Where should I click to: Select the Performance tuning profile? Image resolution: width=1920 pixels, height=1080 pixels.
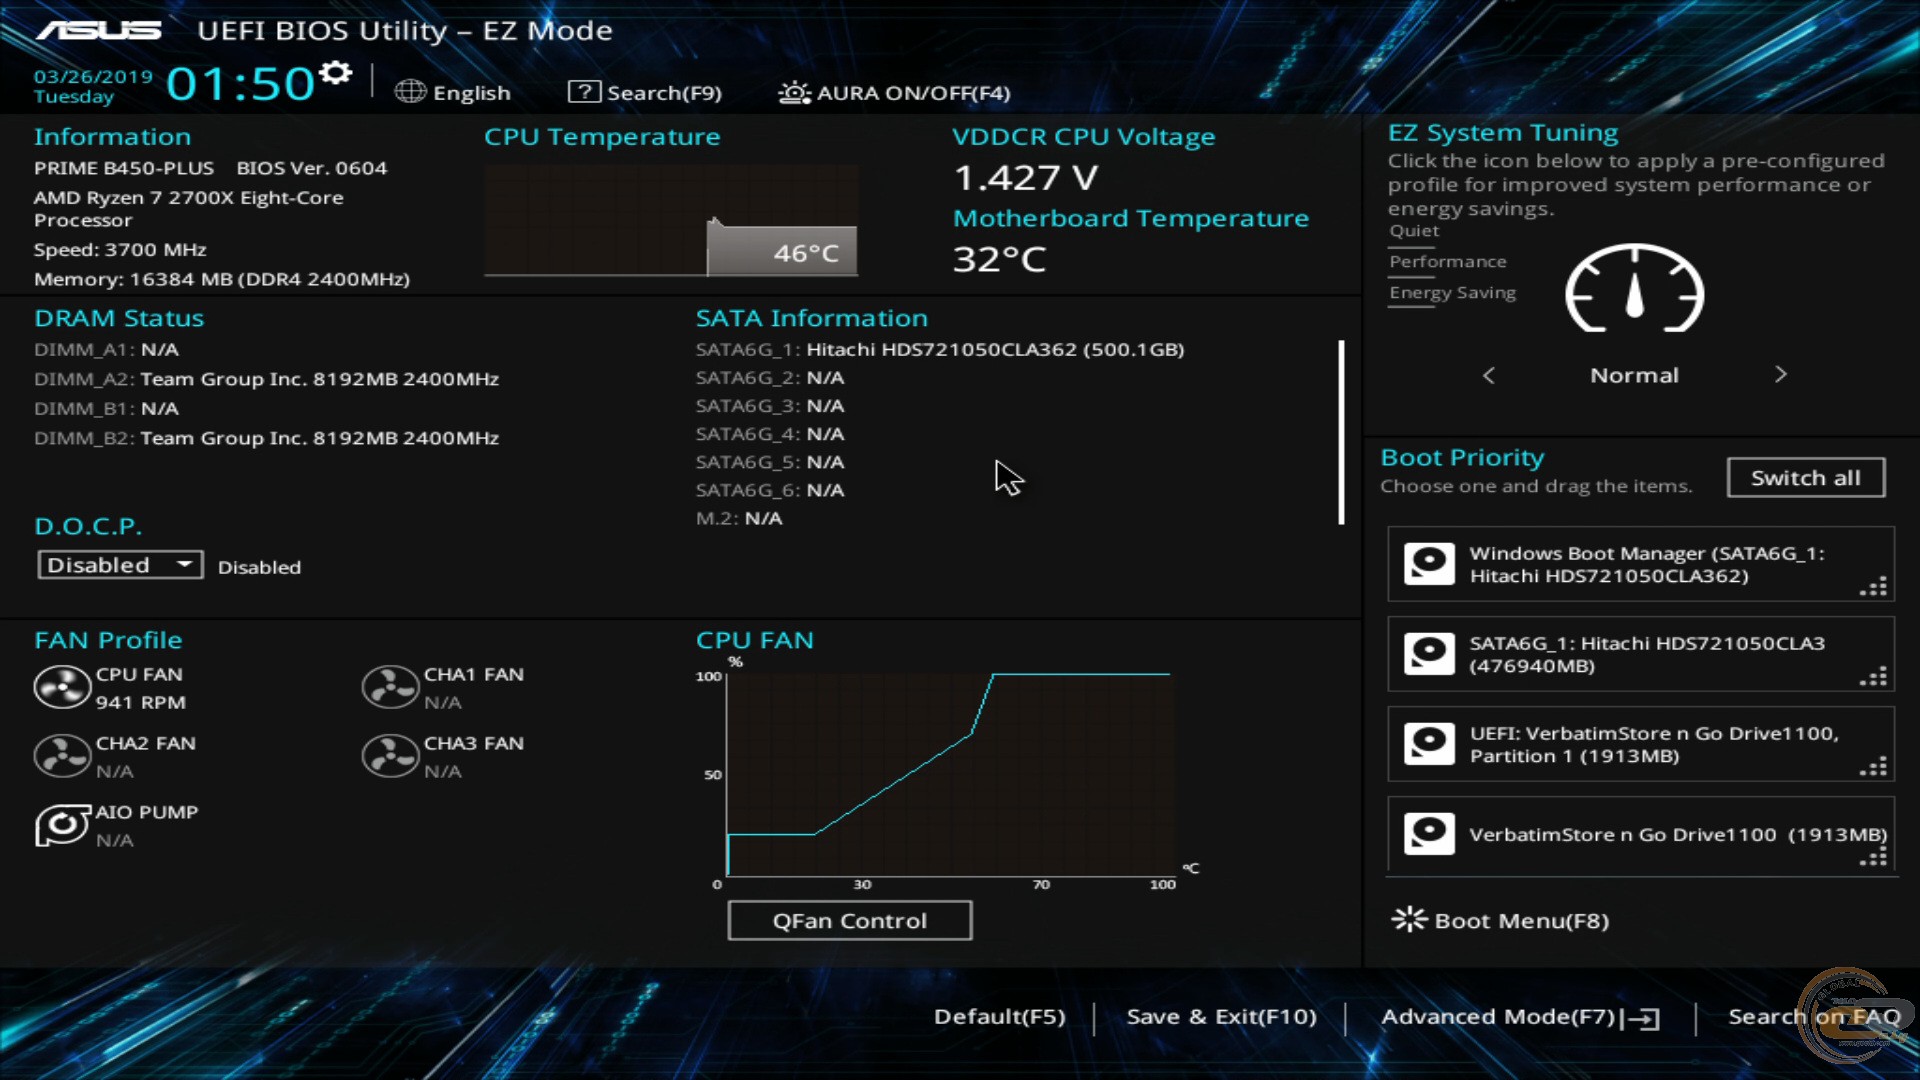pyautogui.click(x=1447, y=261)
